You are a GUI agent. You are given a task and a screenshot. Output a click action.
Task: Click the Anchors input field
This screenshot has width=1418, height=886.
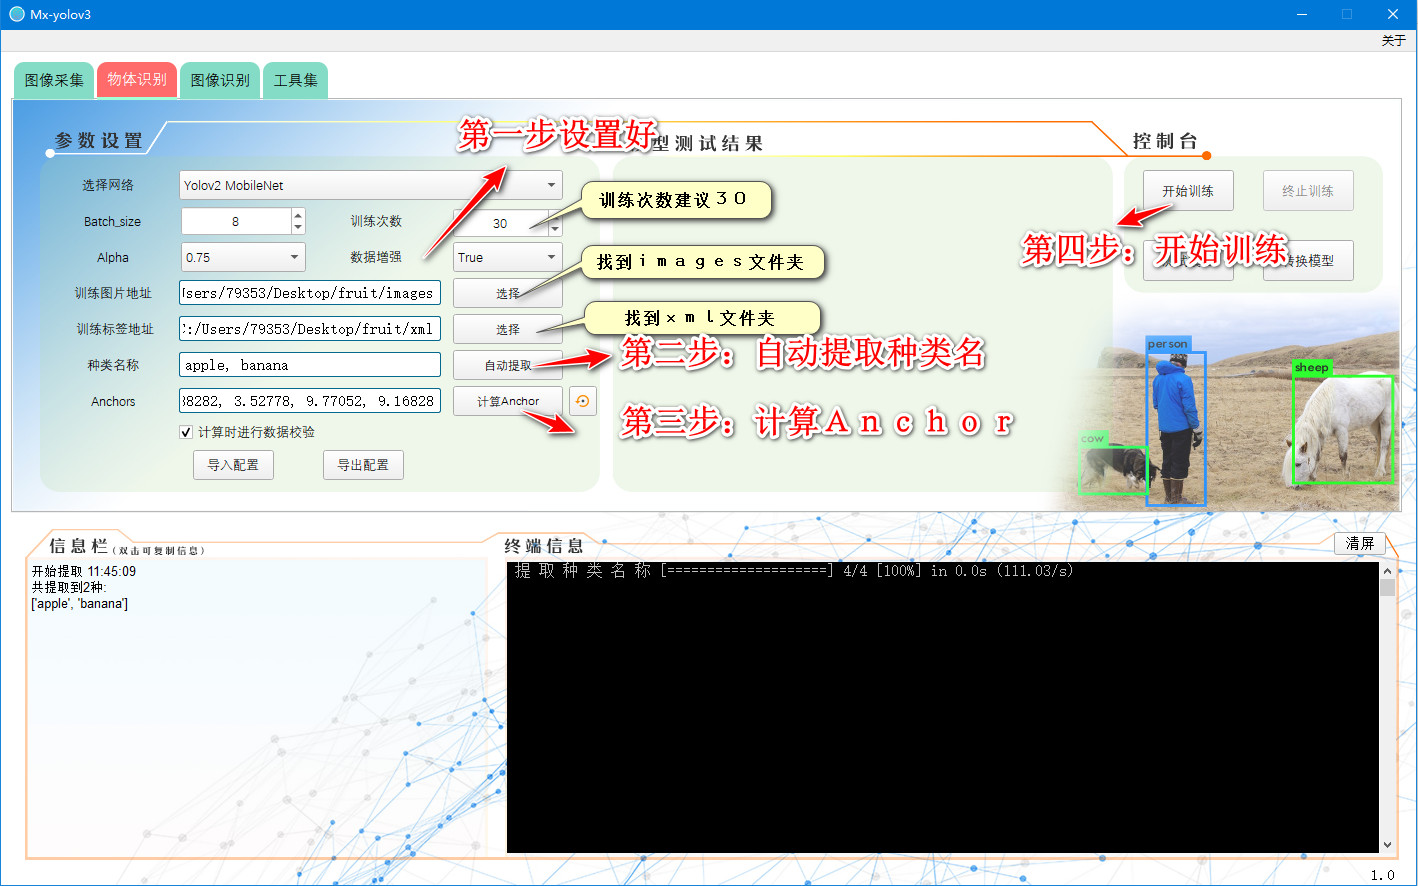[310, 400]
